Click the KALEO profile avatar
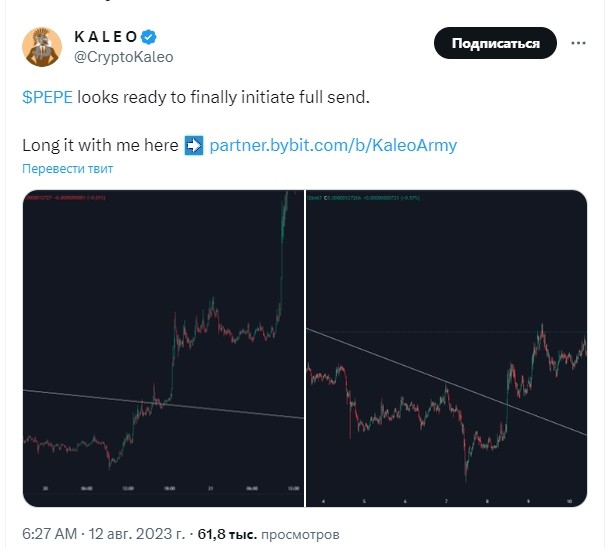 coord(42,47)
